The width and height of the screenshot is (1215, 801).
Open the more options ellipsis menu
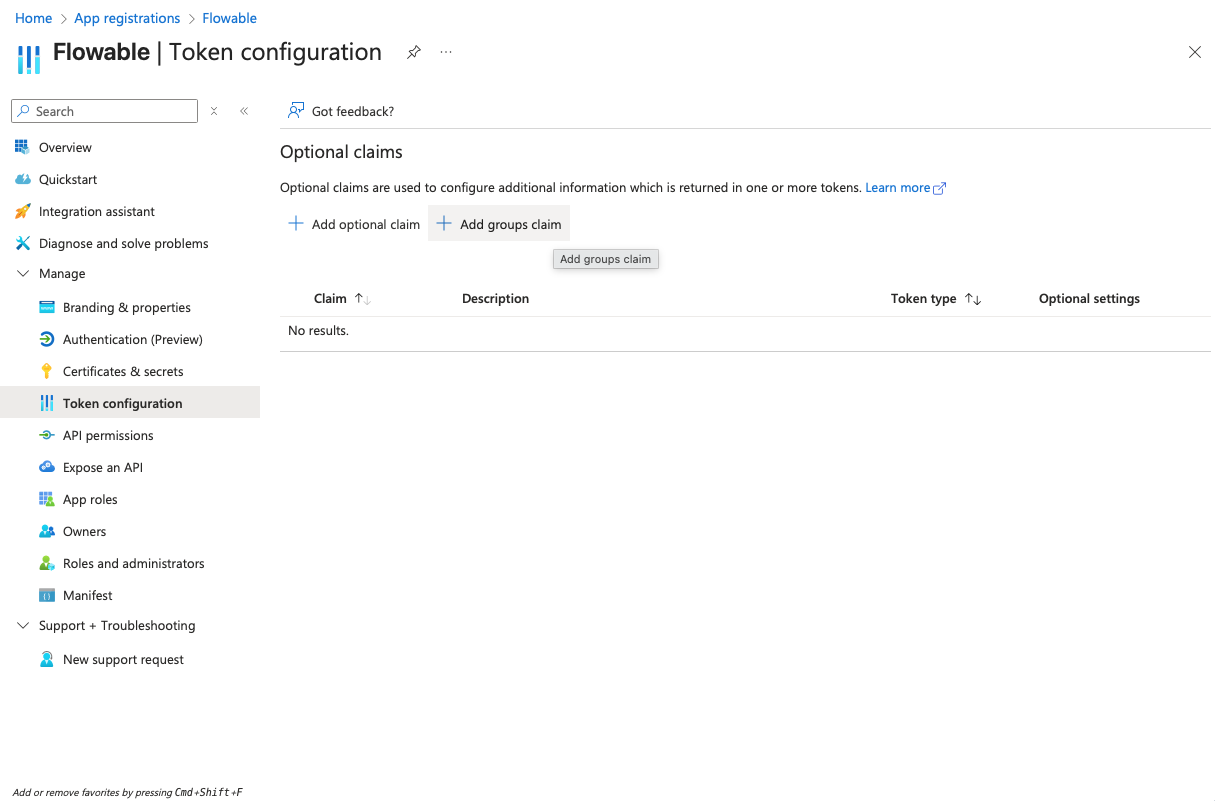click(446, 52)
